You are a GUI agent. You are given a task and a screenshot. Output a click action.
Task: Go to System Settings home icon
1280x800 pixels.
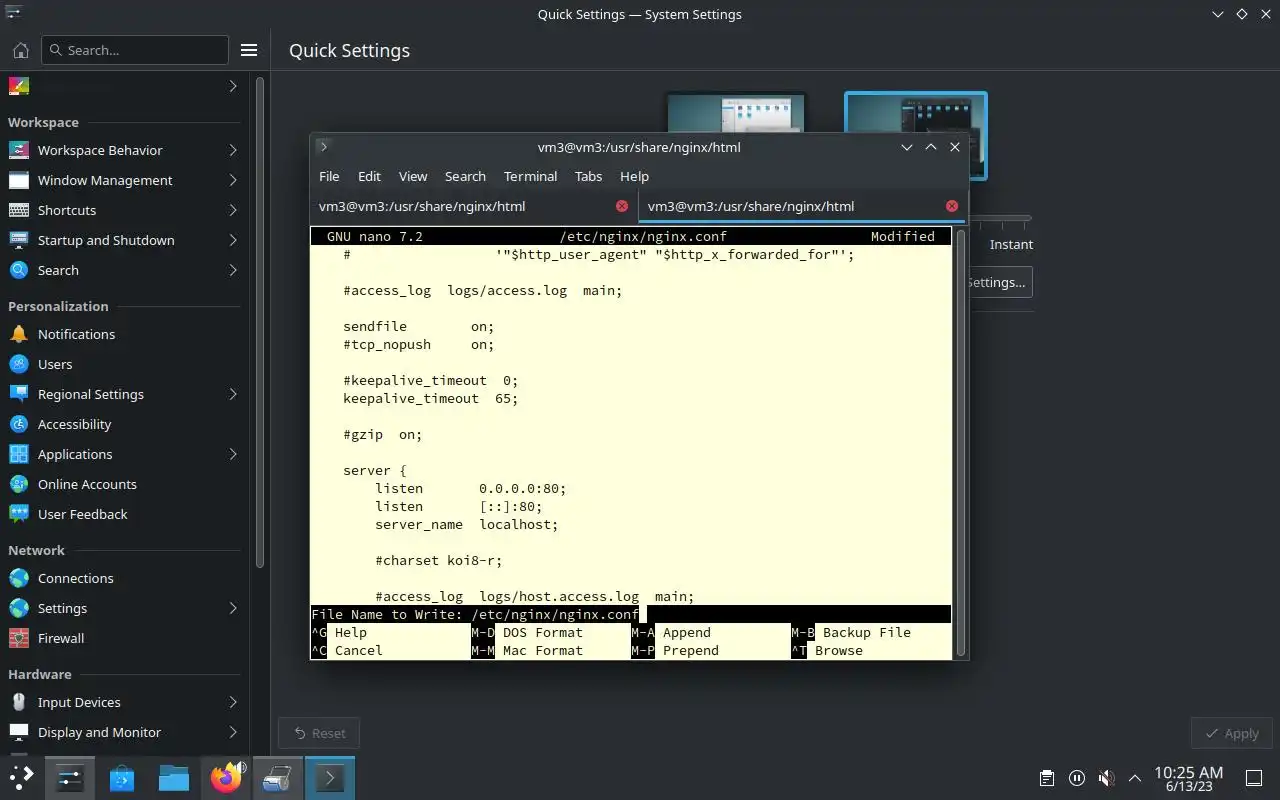pyautogui.click(x=20, y=50)
